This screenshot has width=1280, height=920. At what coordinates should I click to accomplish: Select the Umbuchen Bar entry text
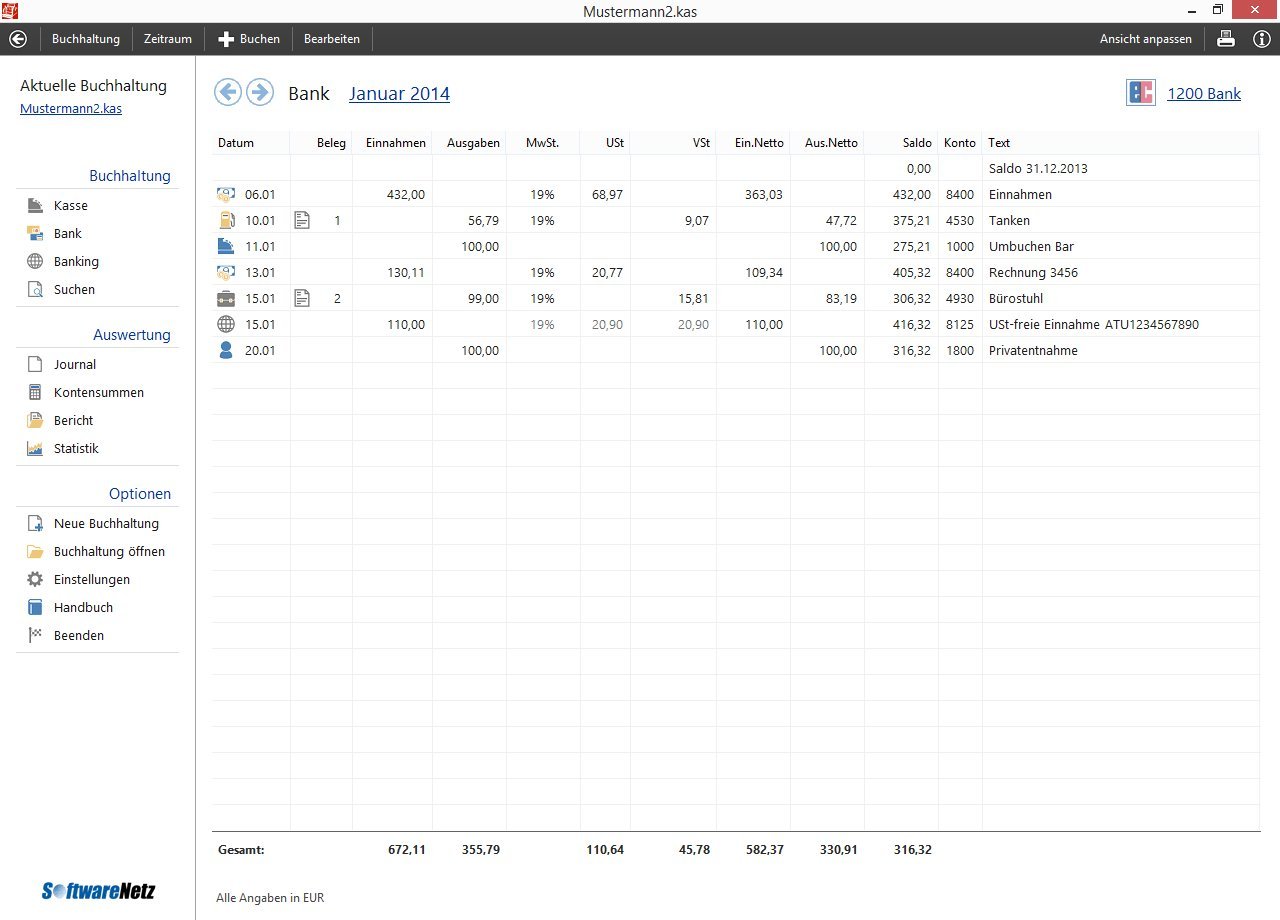tap(1031, 247)
